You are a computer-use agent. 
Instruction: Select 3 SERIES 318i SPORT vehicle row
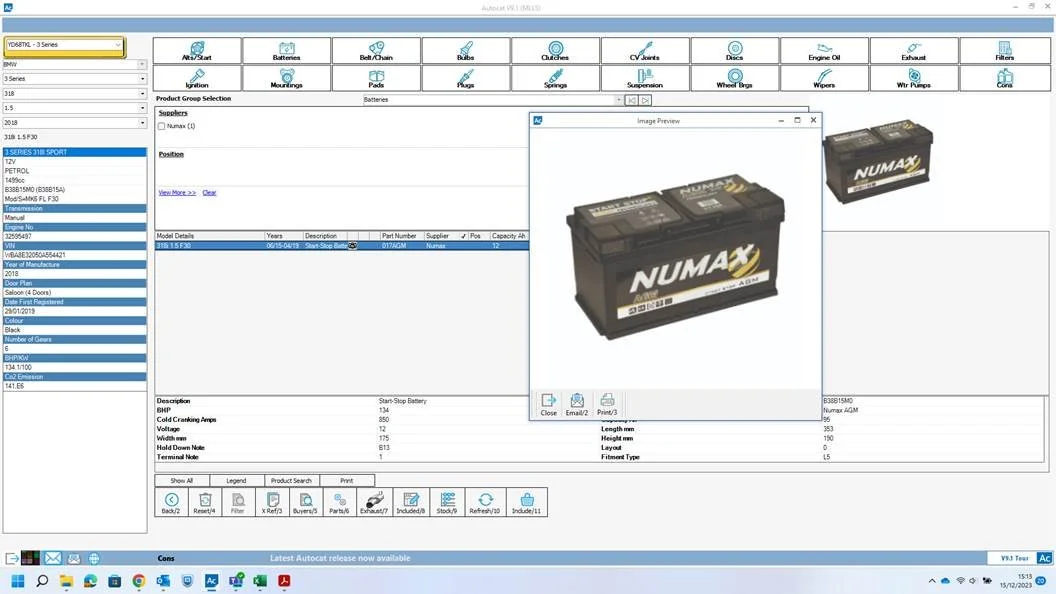click(x=75, y=152)
